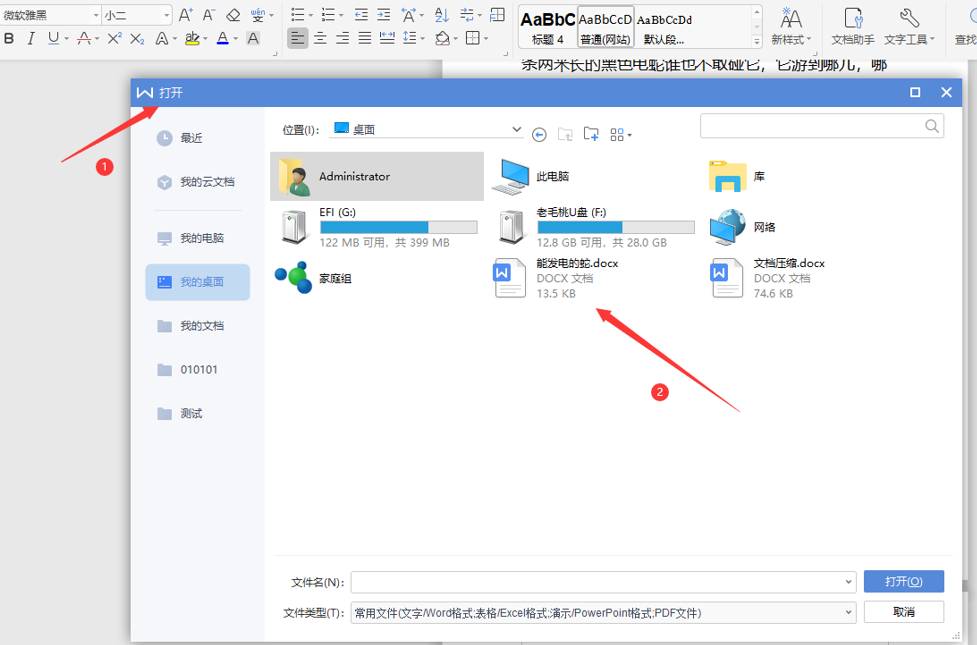Toggle italic formatting in the ribbon
The image size is (977, 645).
click(31, 39)
